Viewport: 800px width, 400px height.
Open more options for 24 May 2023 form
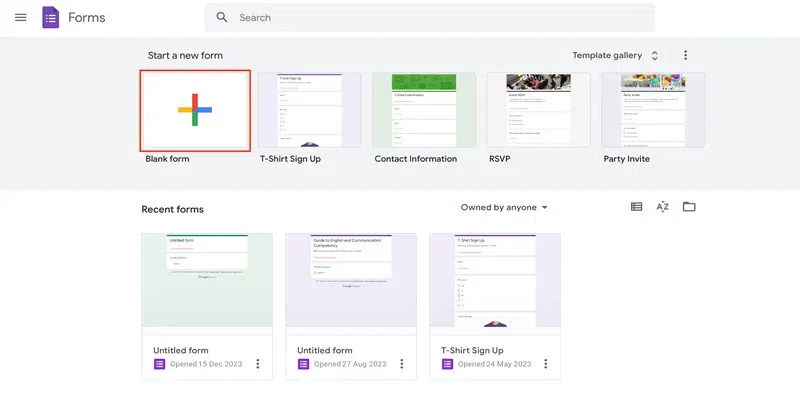tap(545, 364)
